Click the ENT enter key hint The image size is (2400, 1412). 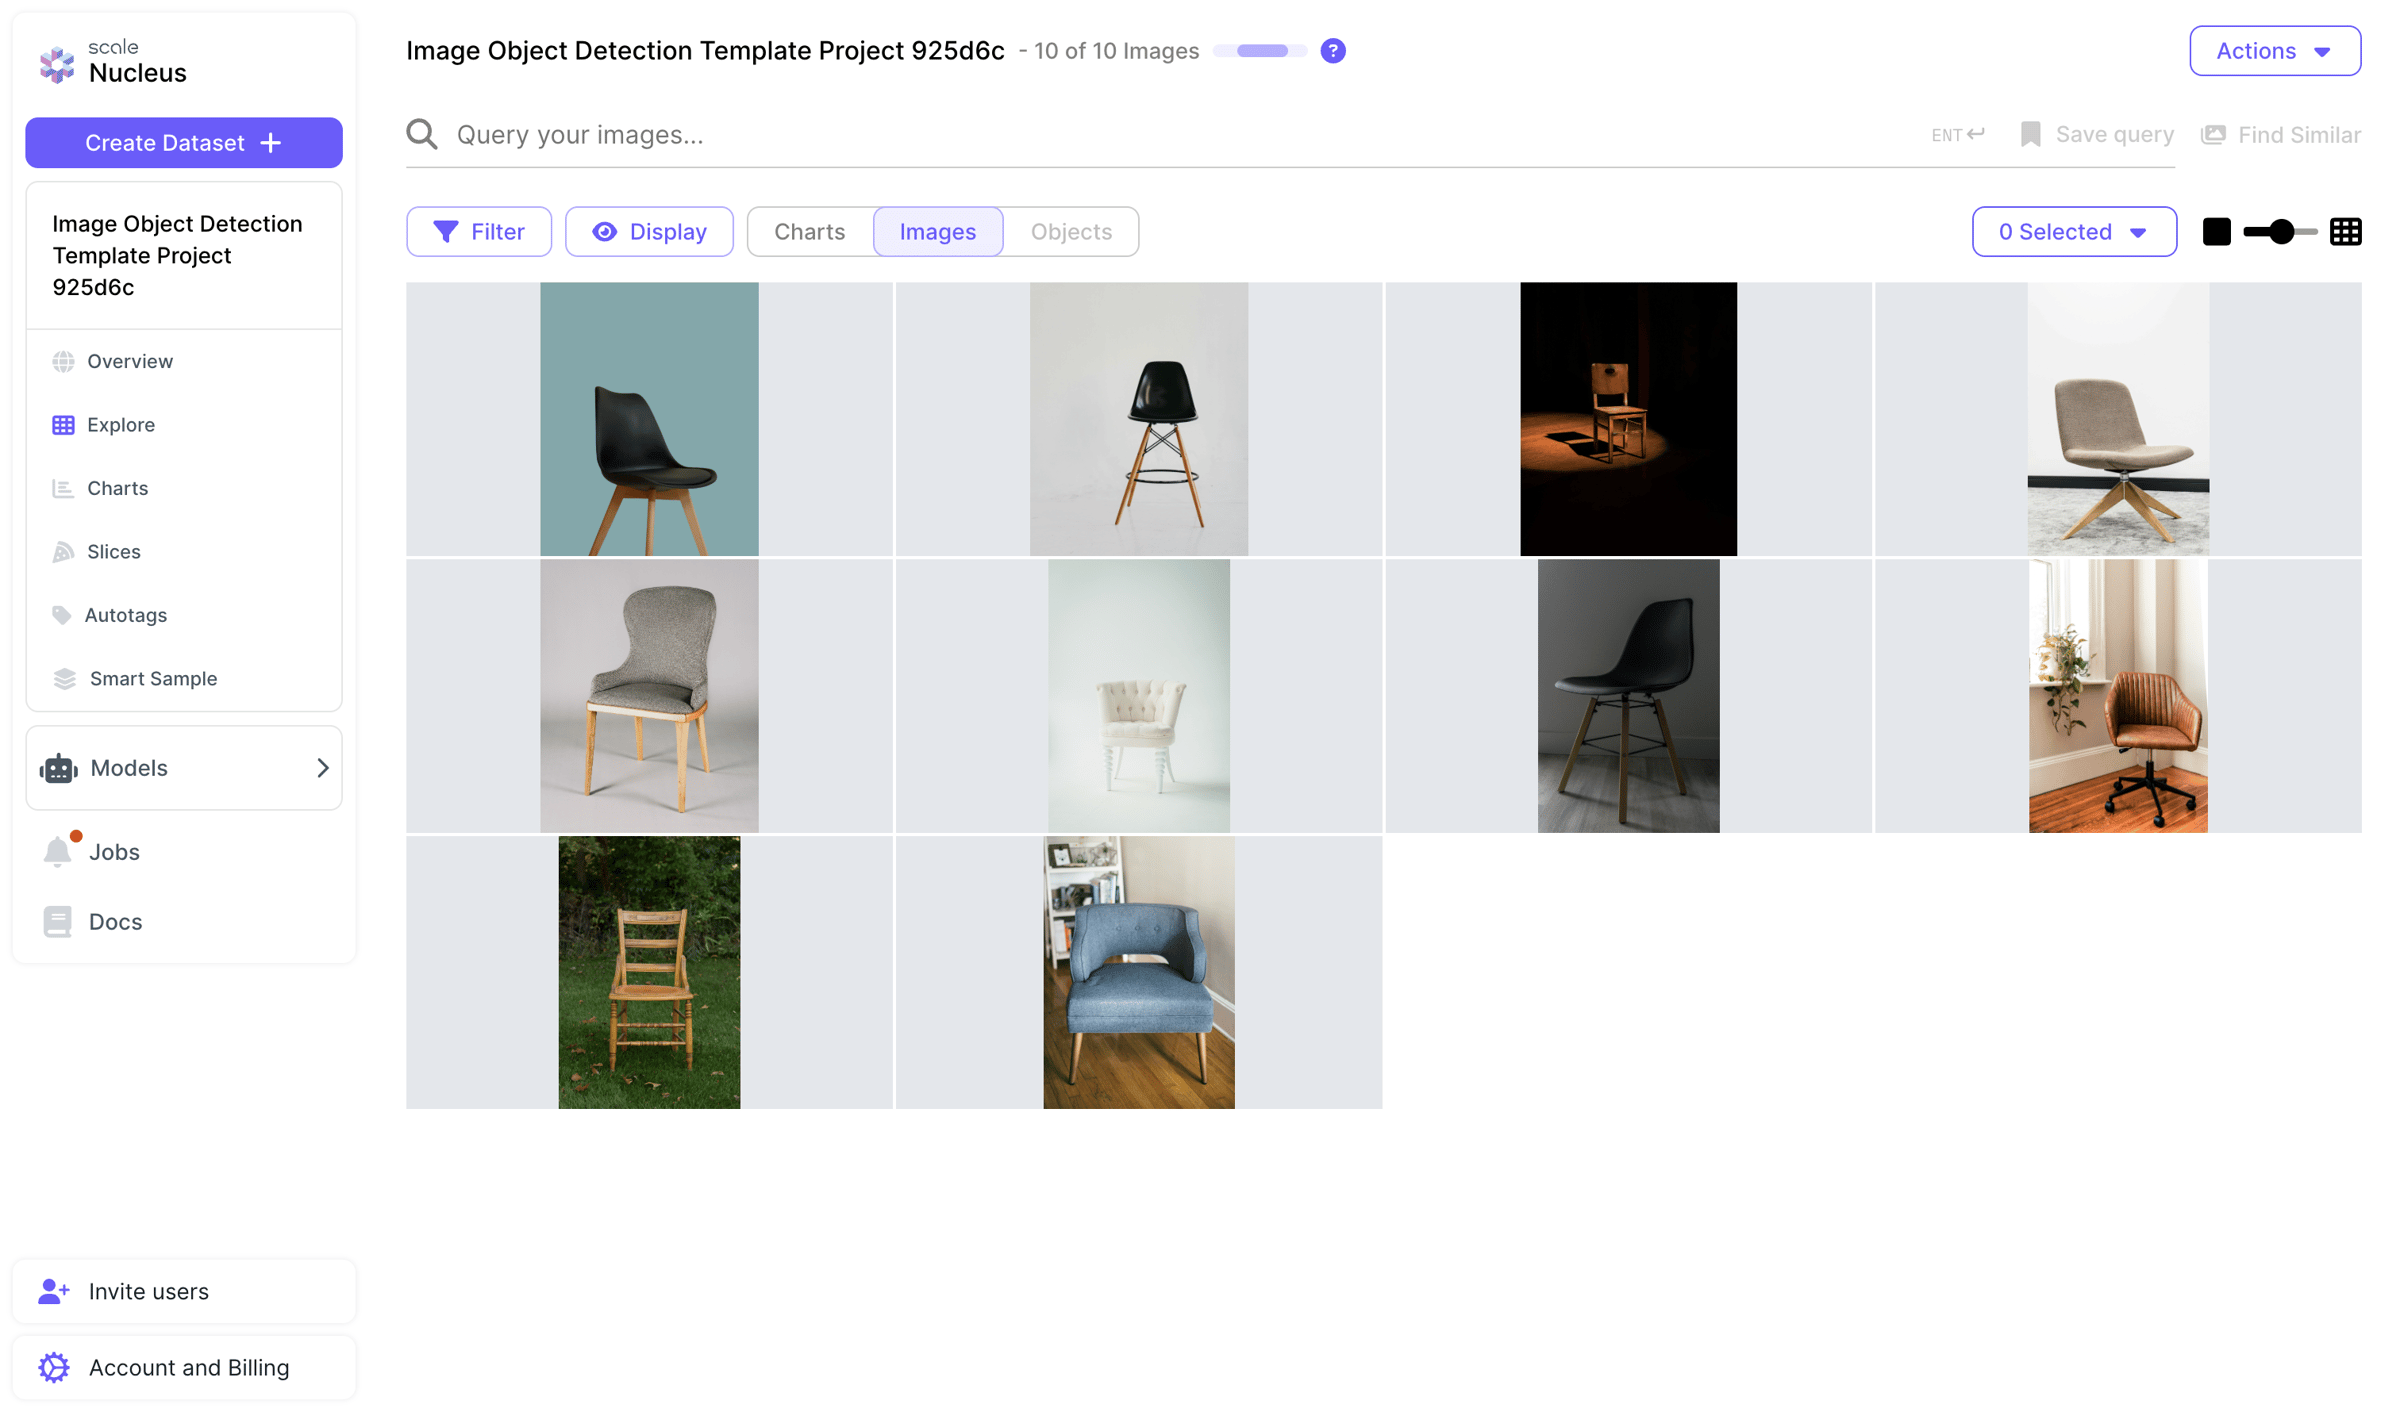(x=1957, y=134)
